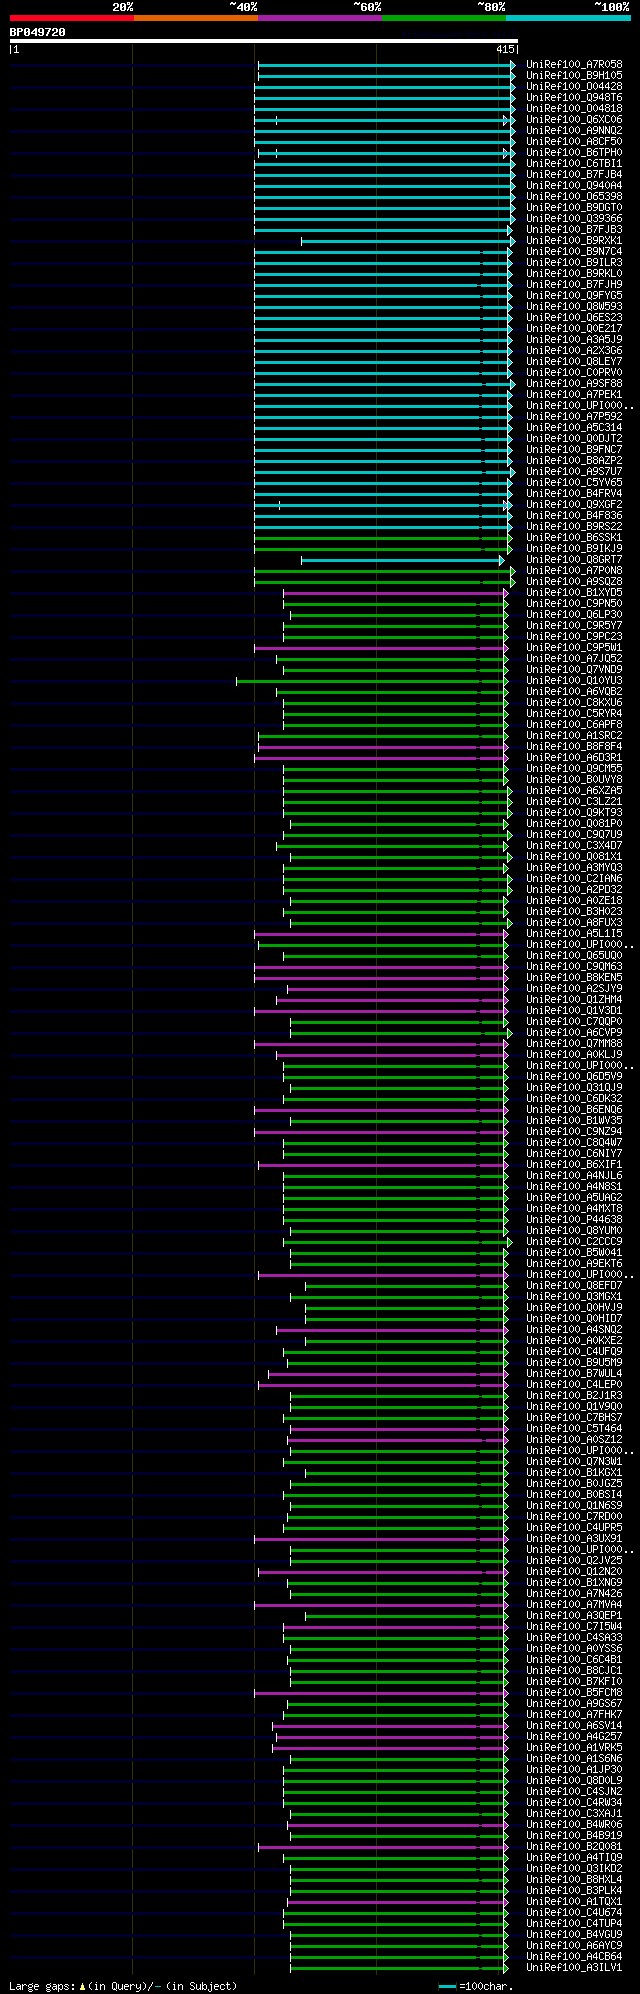640x1994 pixels.
Task: Click hit label UniRef100_C2CCC9
Action: point(574,1242)
